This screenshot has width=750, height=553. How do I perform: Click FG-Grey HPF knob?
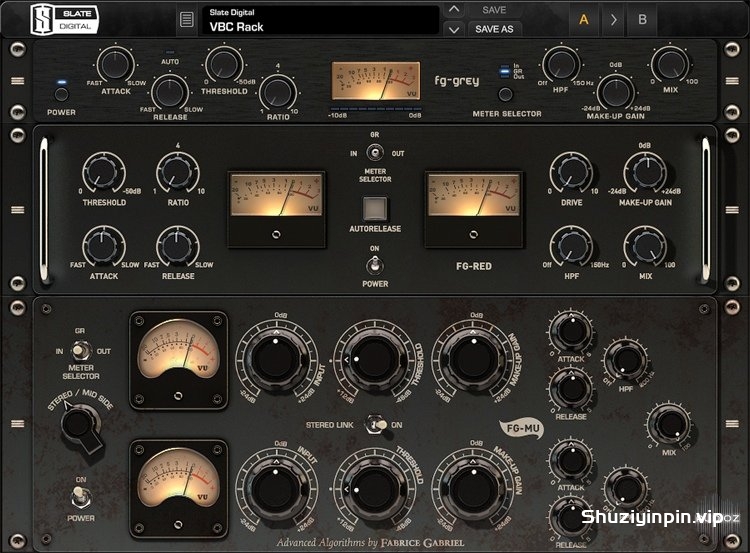click(561, 64)
